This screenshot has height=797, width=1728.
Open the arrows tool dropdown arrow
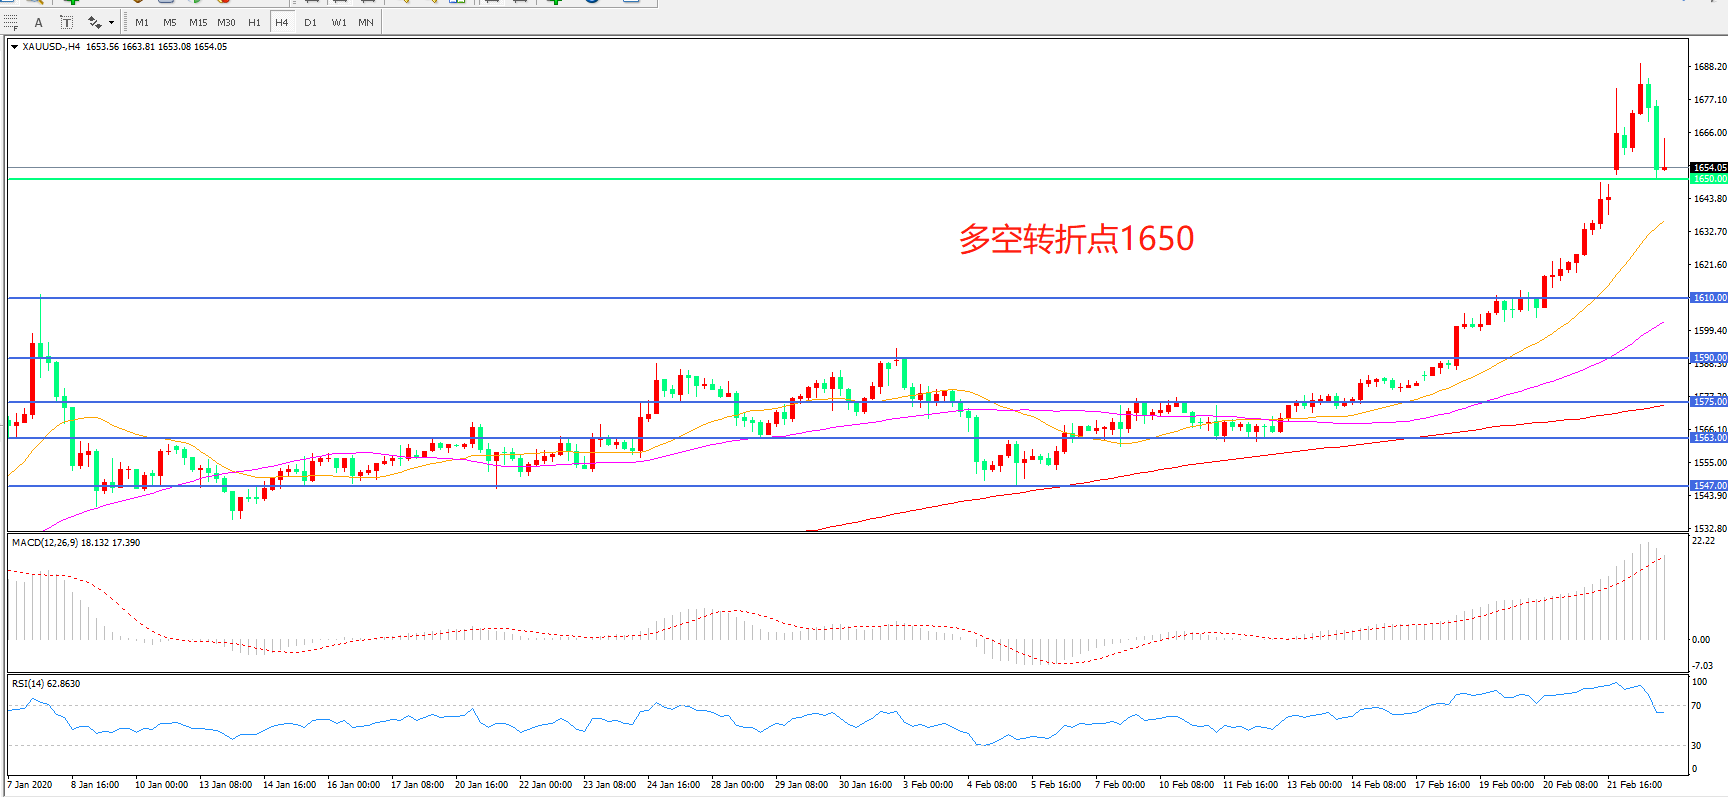pyautogui.click(x=111, y=22)
